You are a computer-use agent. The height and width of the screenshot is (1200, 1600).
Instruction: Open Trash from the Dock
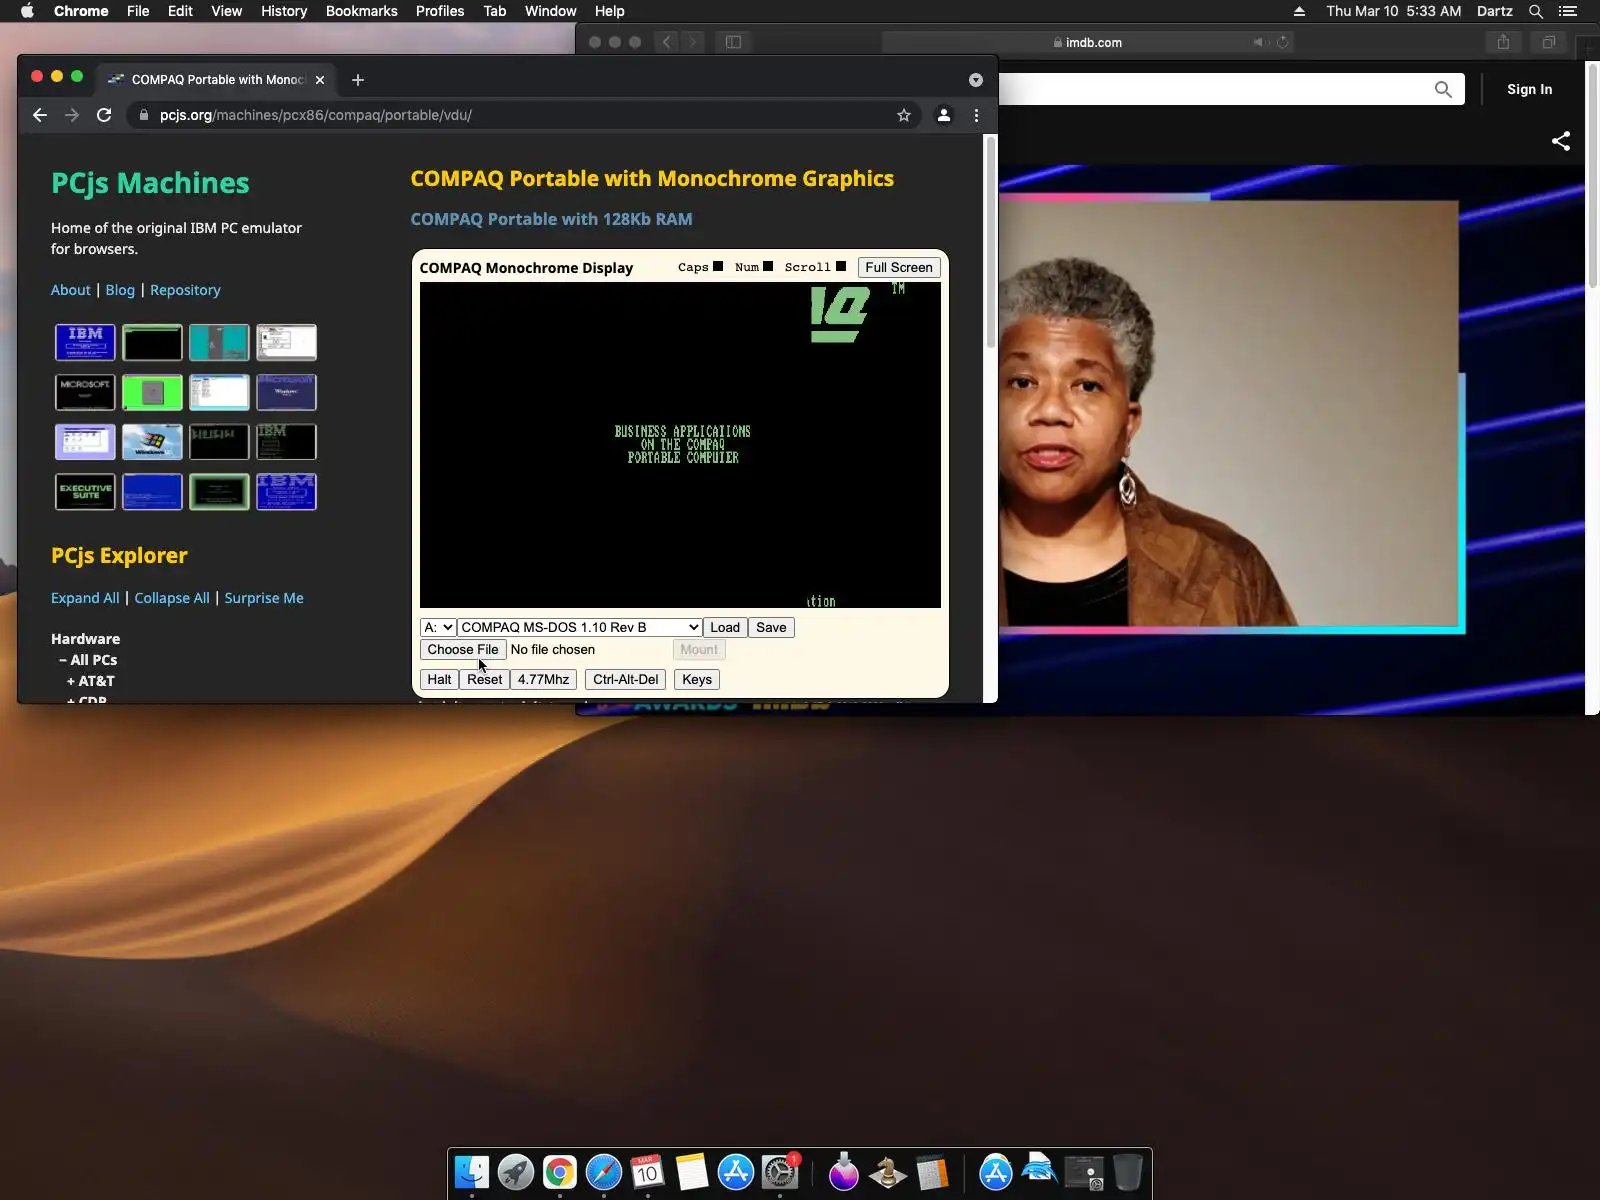(1128, 1172)
